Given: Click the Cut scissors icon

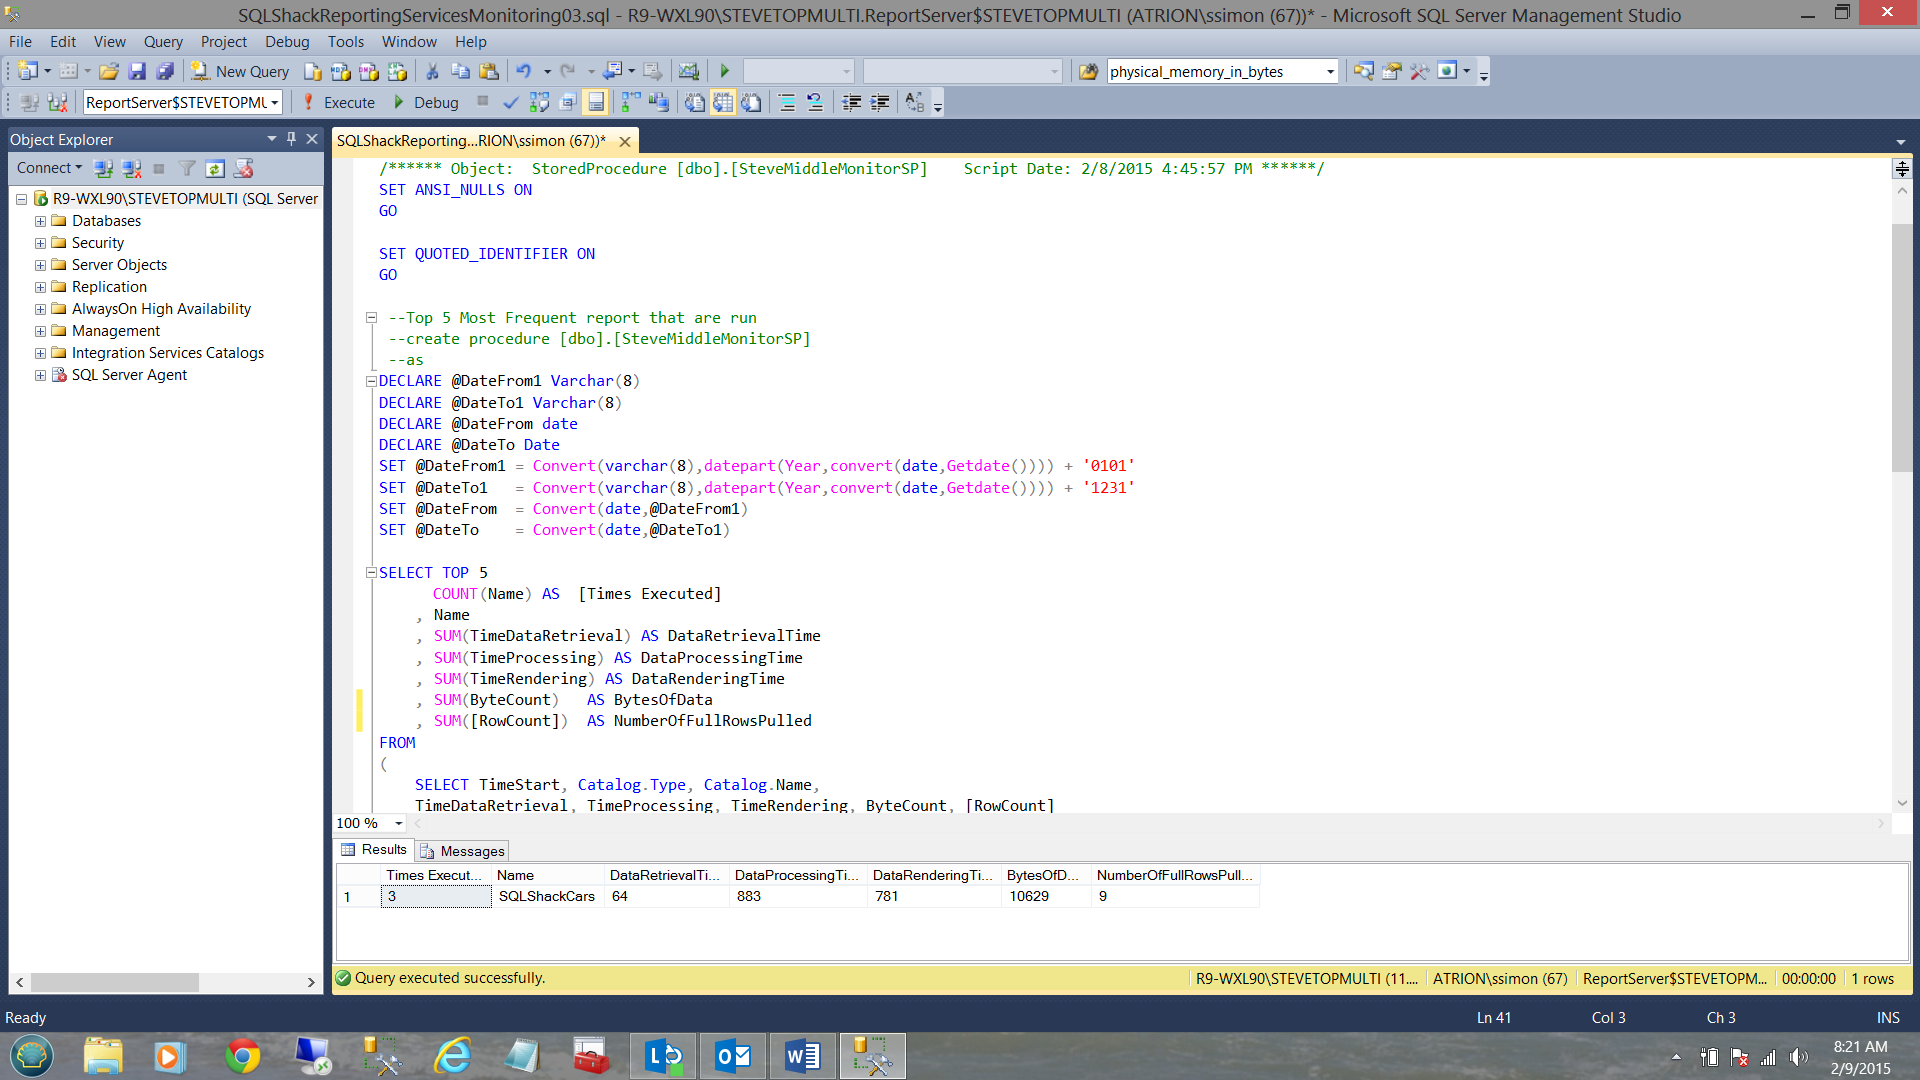Looking at the screenshot, I should click(x=432, y=71).
